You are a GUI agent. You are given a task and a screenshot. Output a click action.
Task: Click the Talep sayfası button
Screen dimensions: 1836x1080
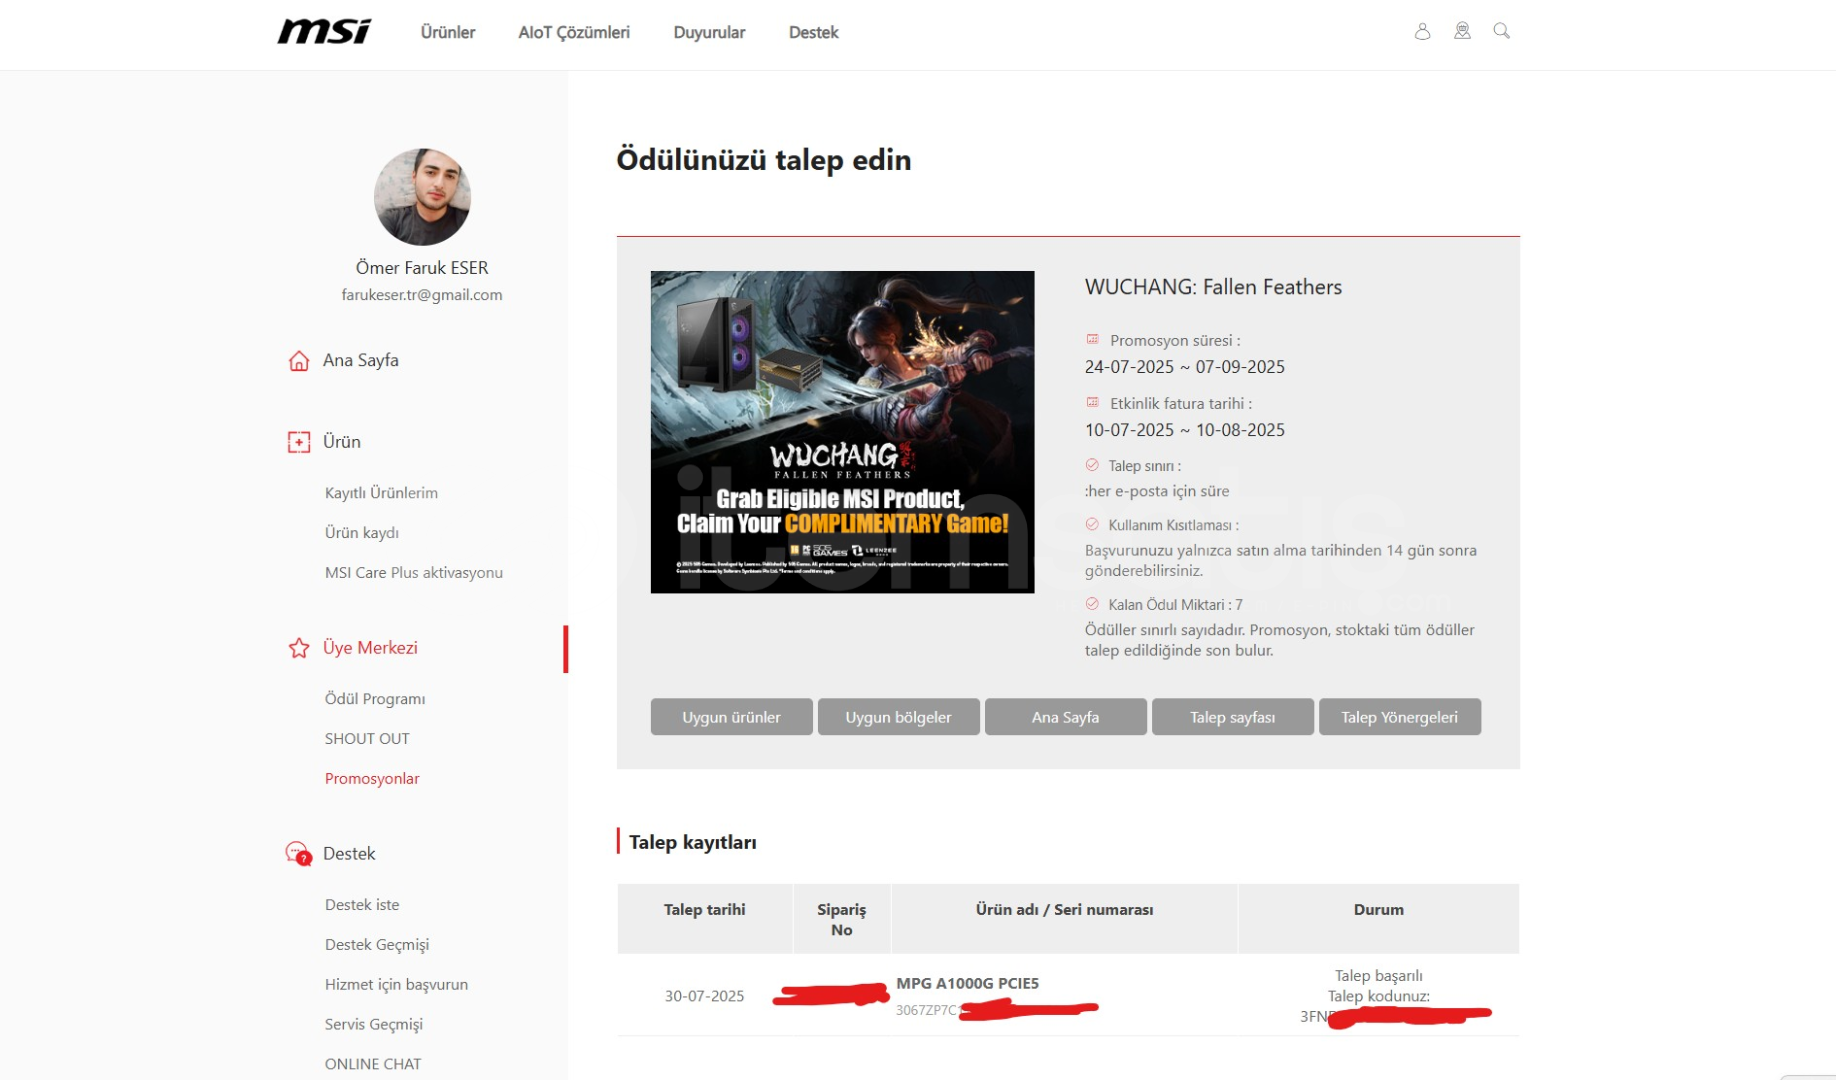click(1232, 717)
